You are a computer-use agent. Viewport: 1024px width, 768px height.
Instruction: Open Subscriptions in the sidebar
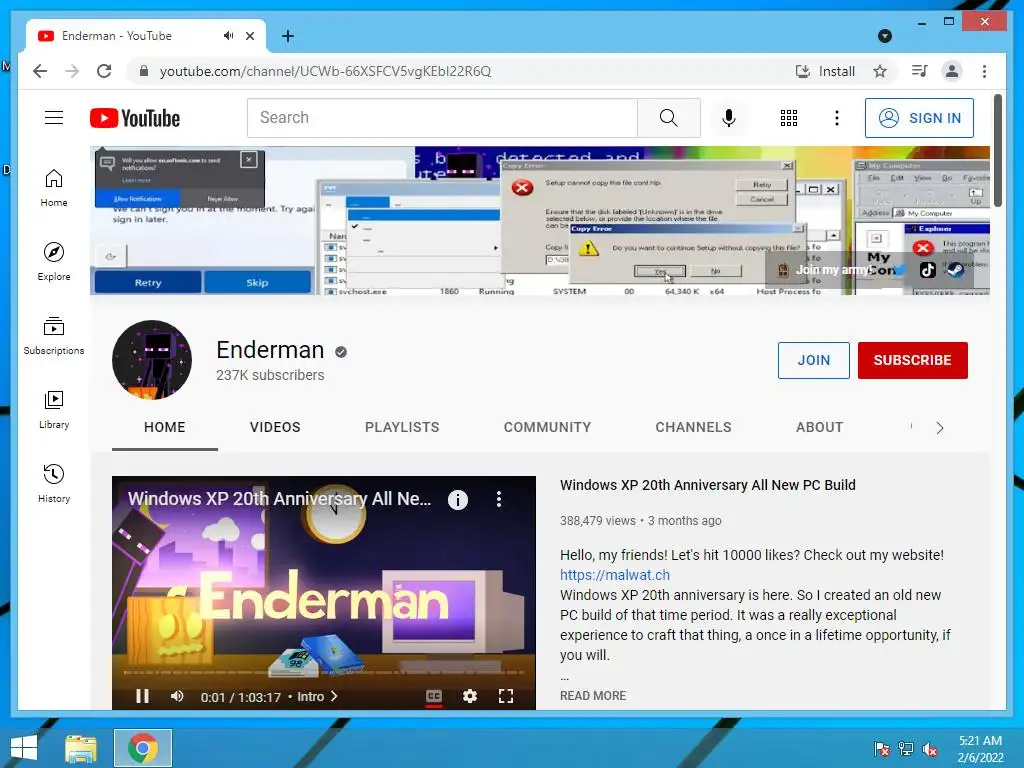click(54, 336)
